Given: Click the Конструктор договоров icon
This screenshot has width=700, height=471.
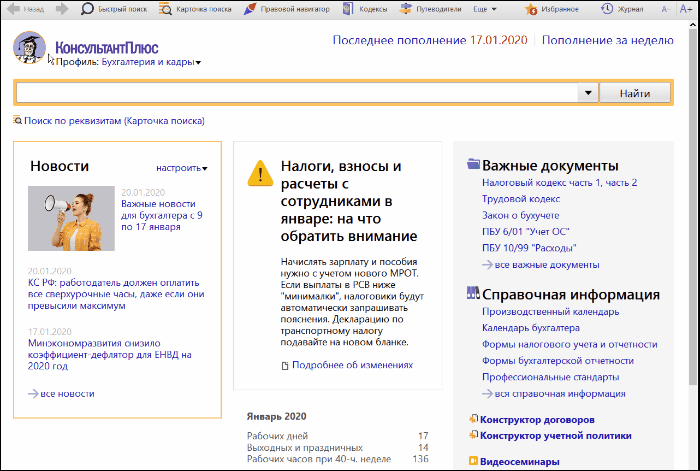Looking at the screenshot, I should click(474, 419).
